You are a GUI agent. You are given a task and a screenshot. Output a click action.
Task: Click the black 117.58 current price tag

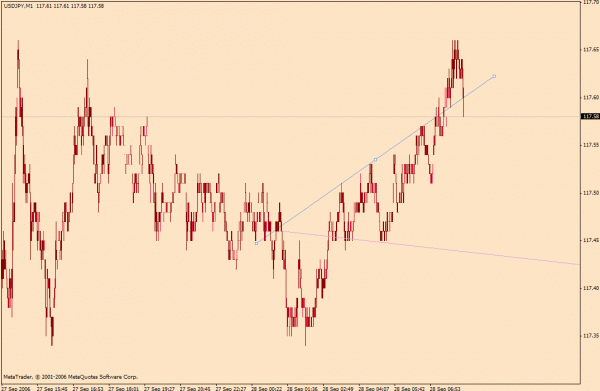[590, 116]
